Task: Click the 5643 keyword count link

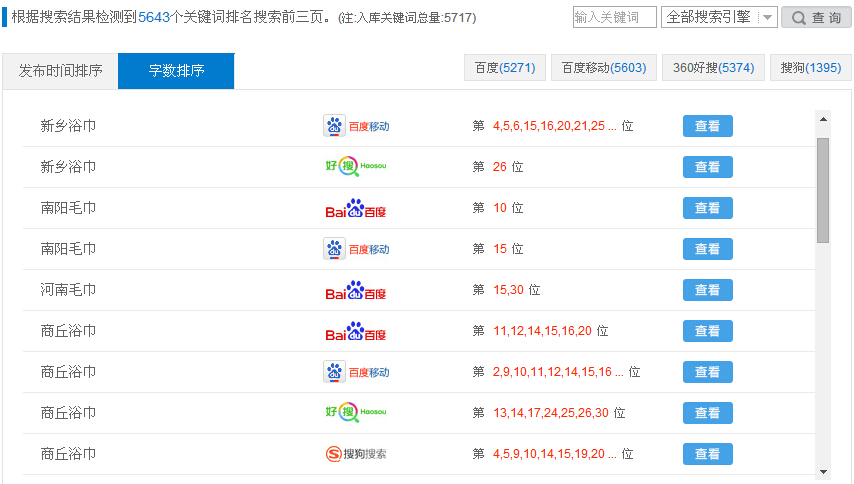Action: click(154, 17)
